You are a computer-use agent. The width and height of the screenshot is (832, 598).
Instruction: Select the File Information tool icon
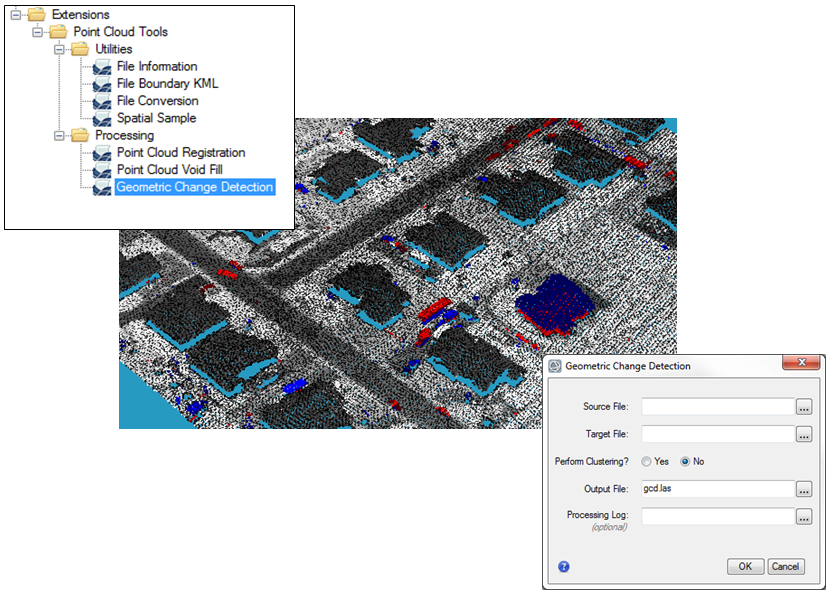point(100,66)
